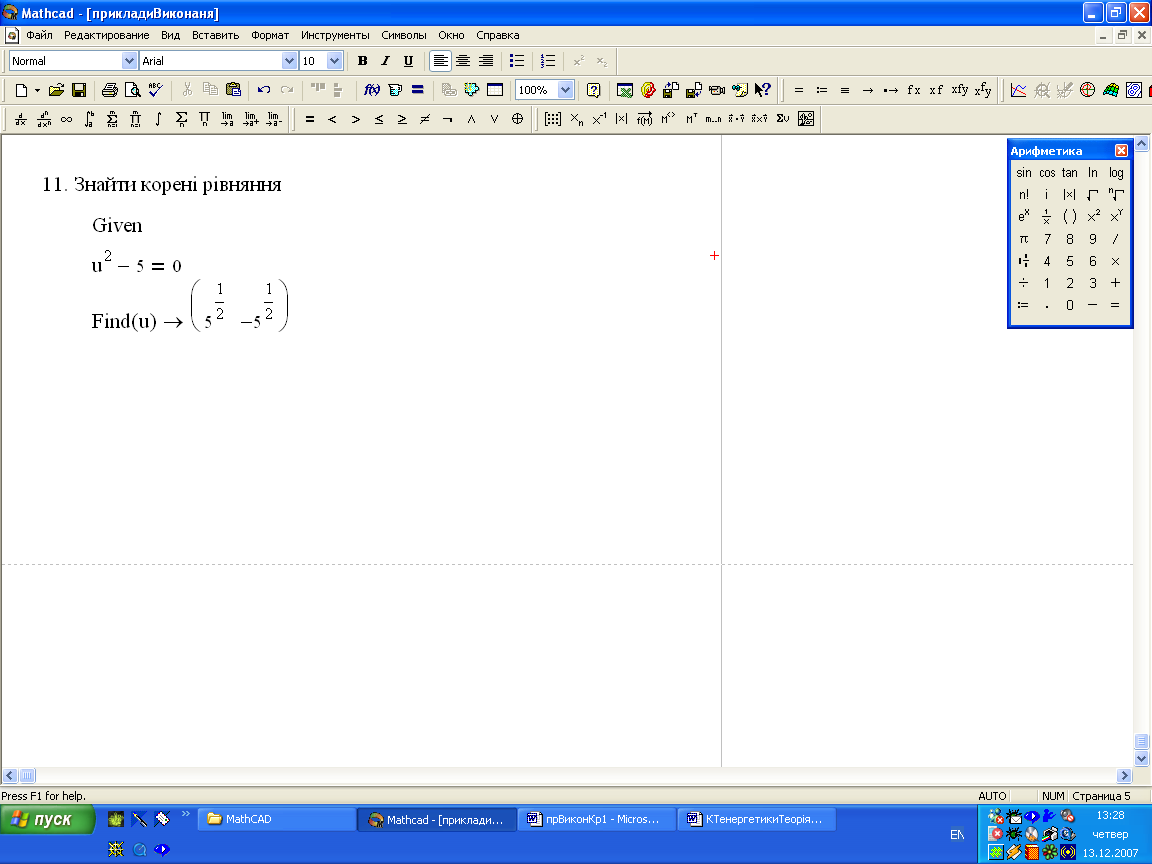Screen dimensions: 1152x864
Task: Insert factorial n! from Arithmetic palette
Action: [1023, 195]
